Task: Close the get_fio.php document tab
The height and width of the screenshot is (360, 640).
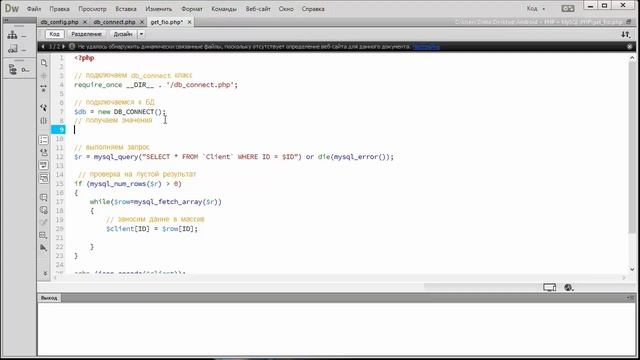Action: [189, 22]
